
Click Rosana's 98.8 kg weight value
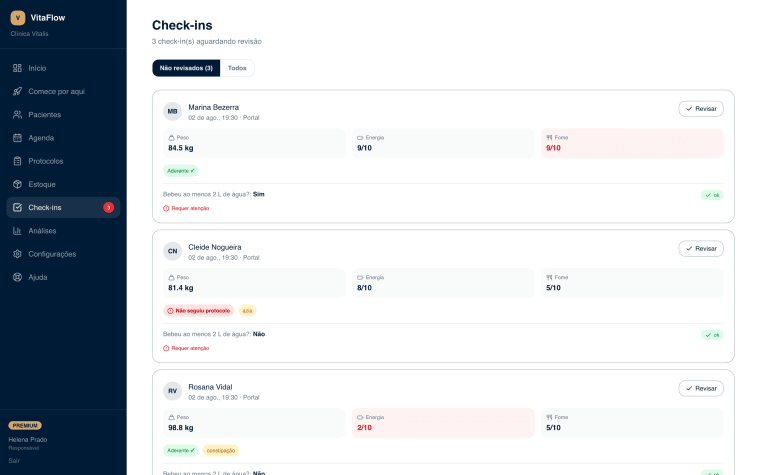[181, 428]
